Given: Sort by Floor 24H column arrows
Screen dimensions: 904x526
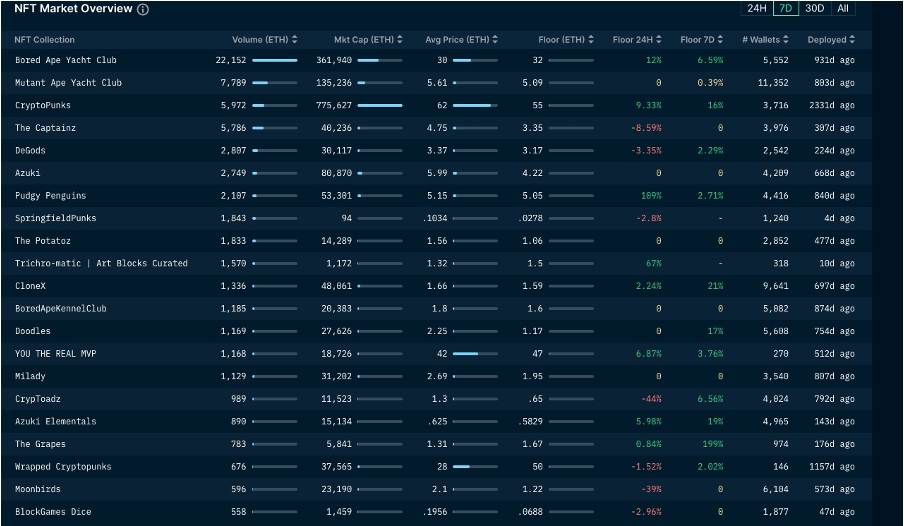Looking at the screenshot, I should 659,40.
